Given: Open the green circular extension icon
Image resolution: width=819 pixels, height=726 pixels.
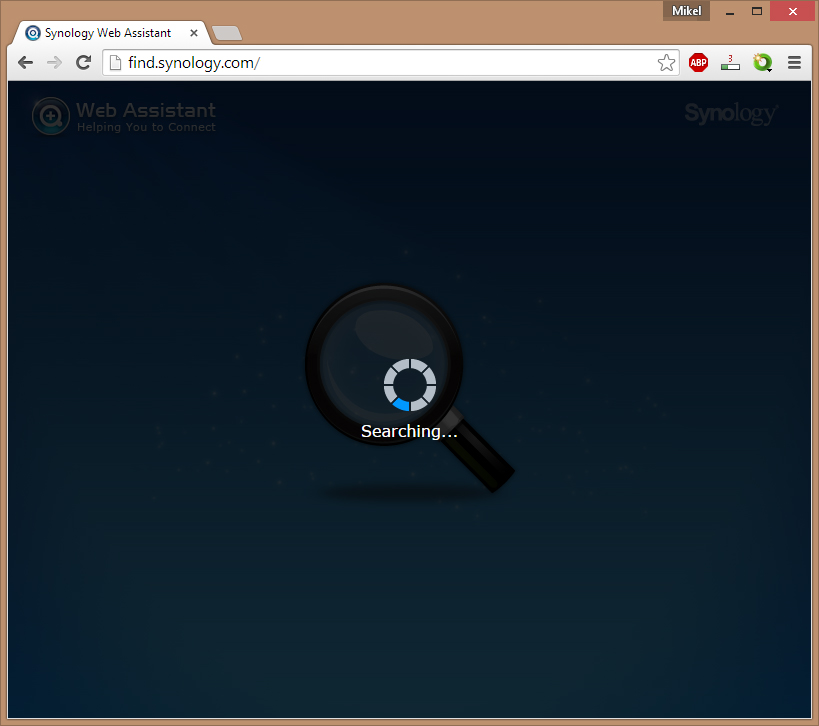Looking at the screenshot, I should [x=762, y=63].
